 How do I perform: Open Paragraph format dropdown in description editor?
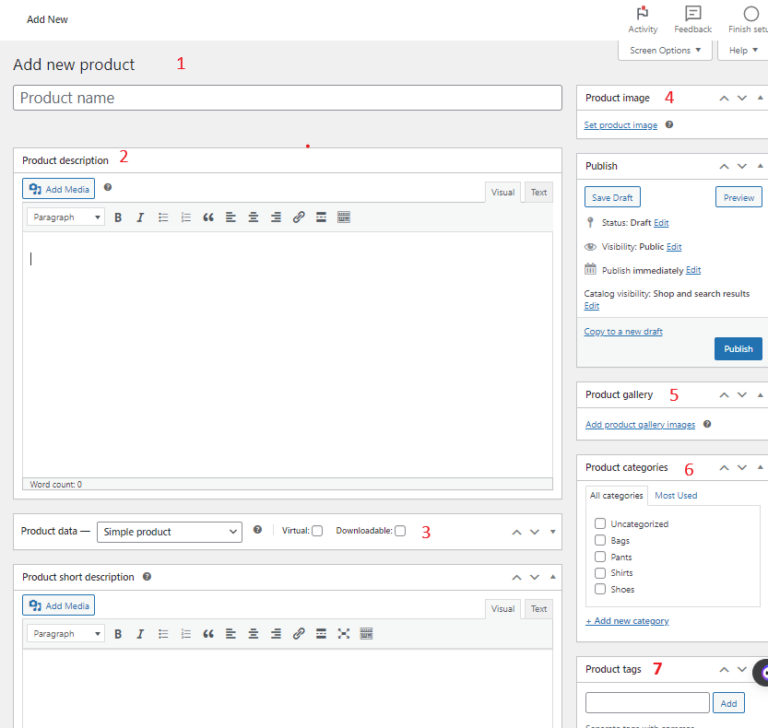(66, 218)
